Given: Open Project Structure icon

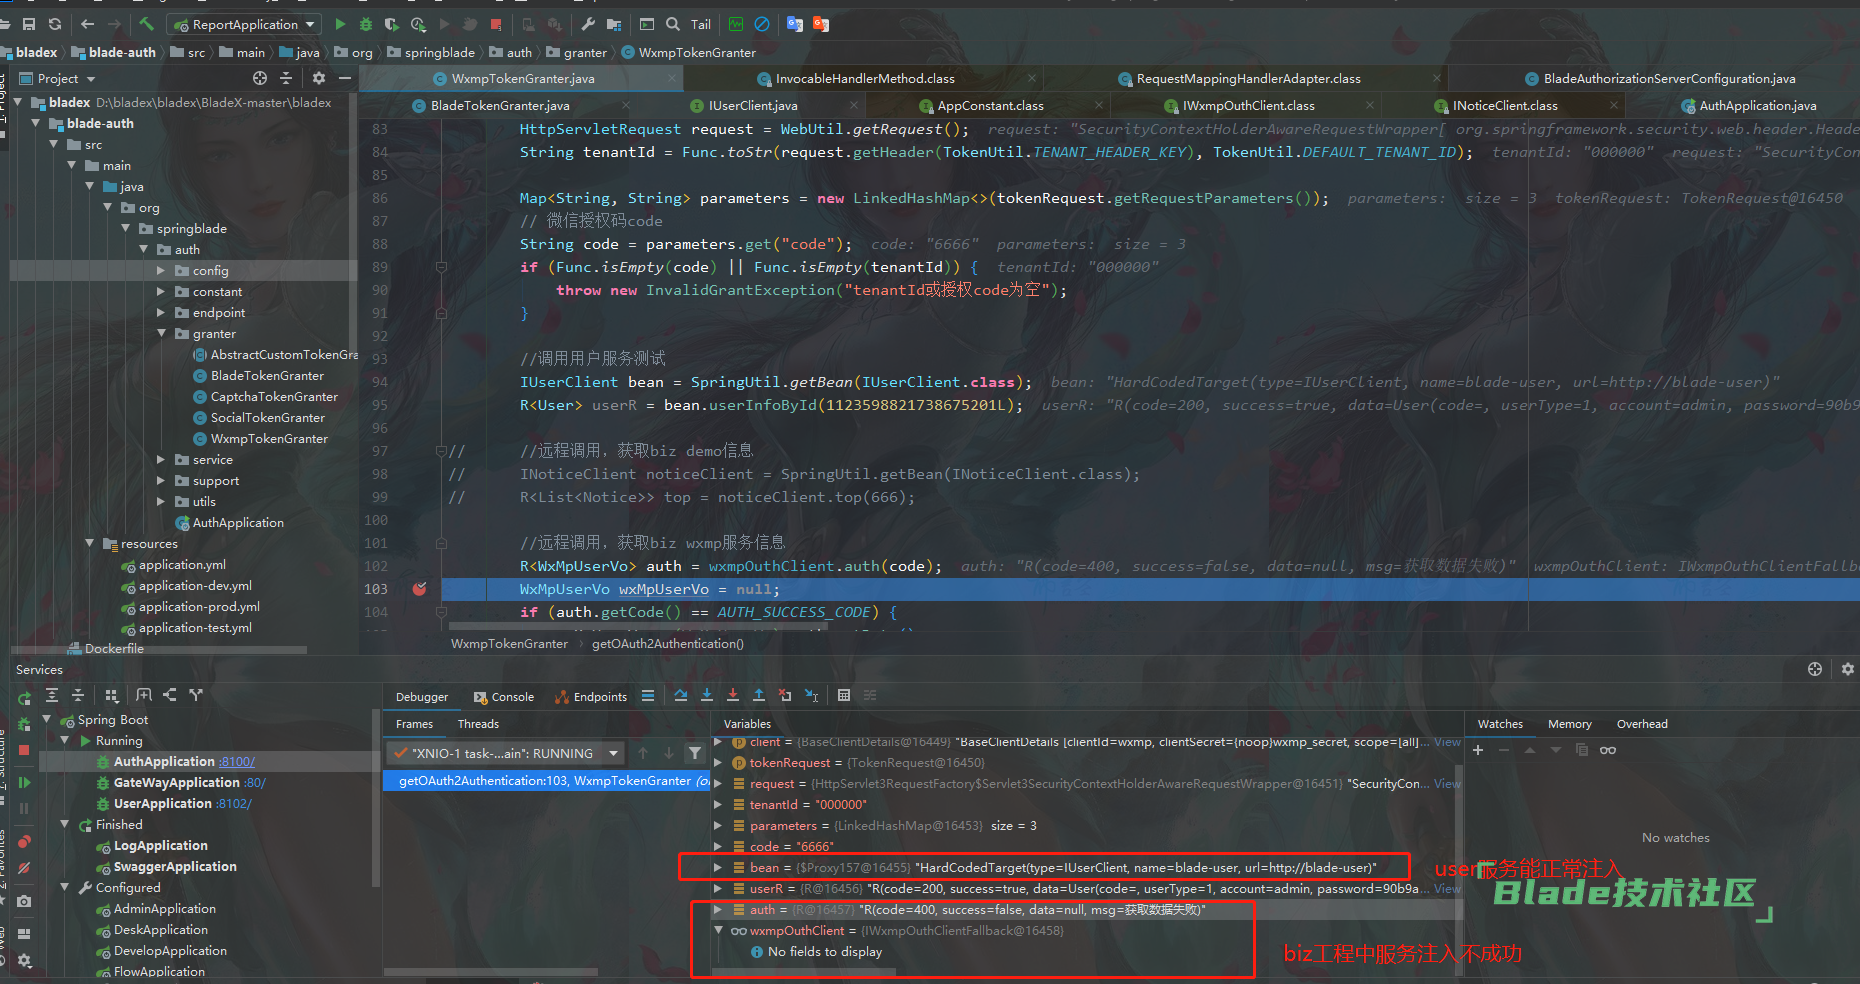Looking at the screenshot, I should click(614, 24).
